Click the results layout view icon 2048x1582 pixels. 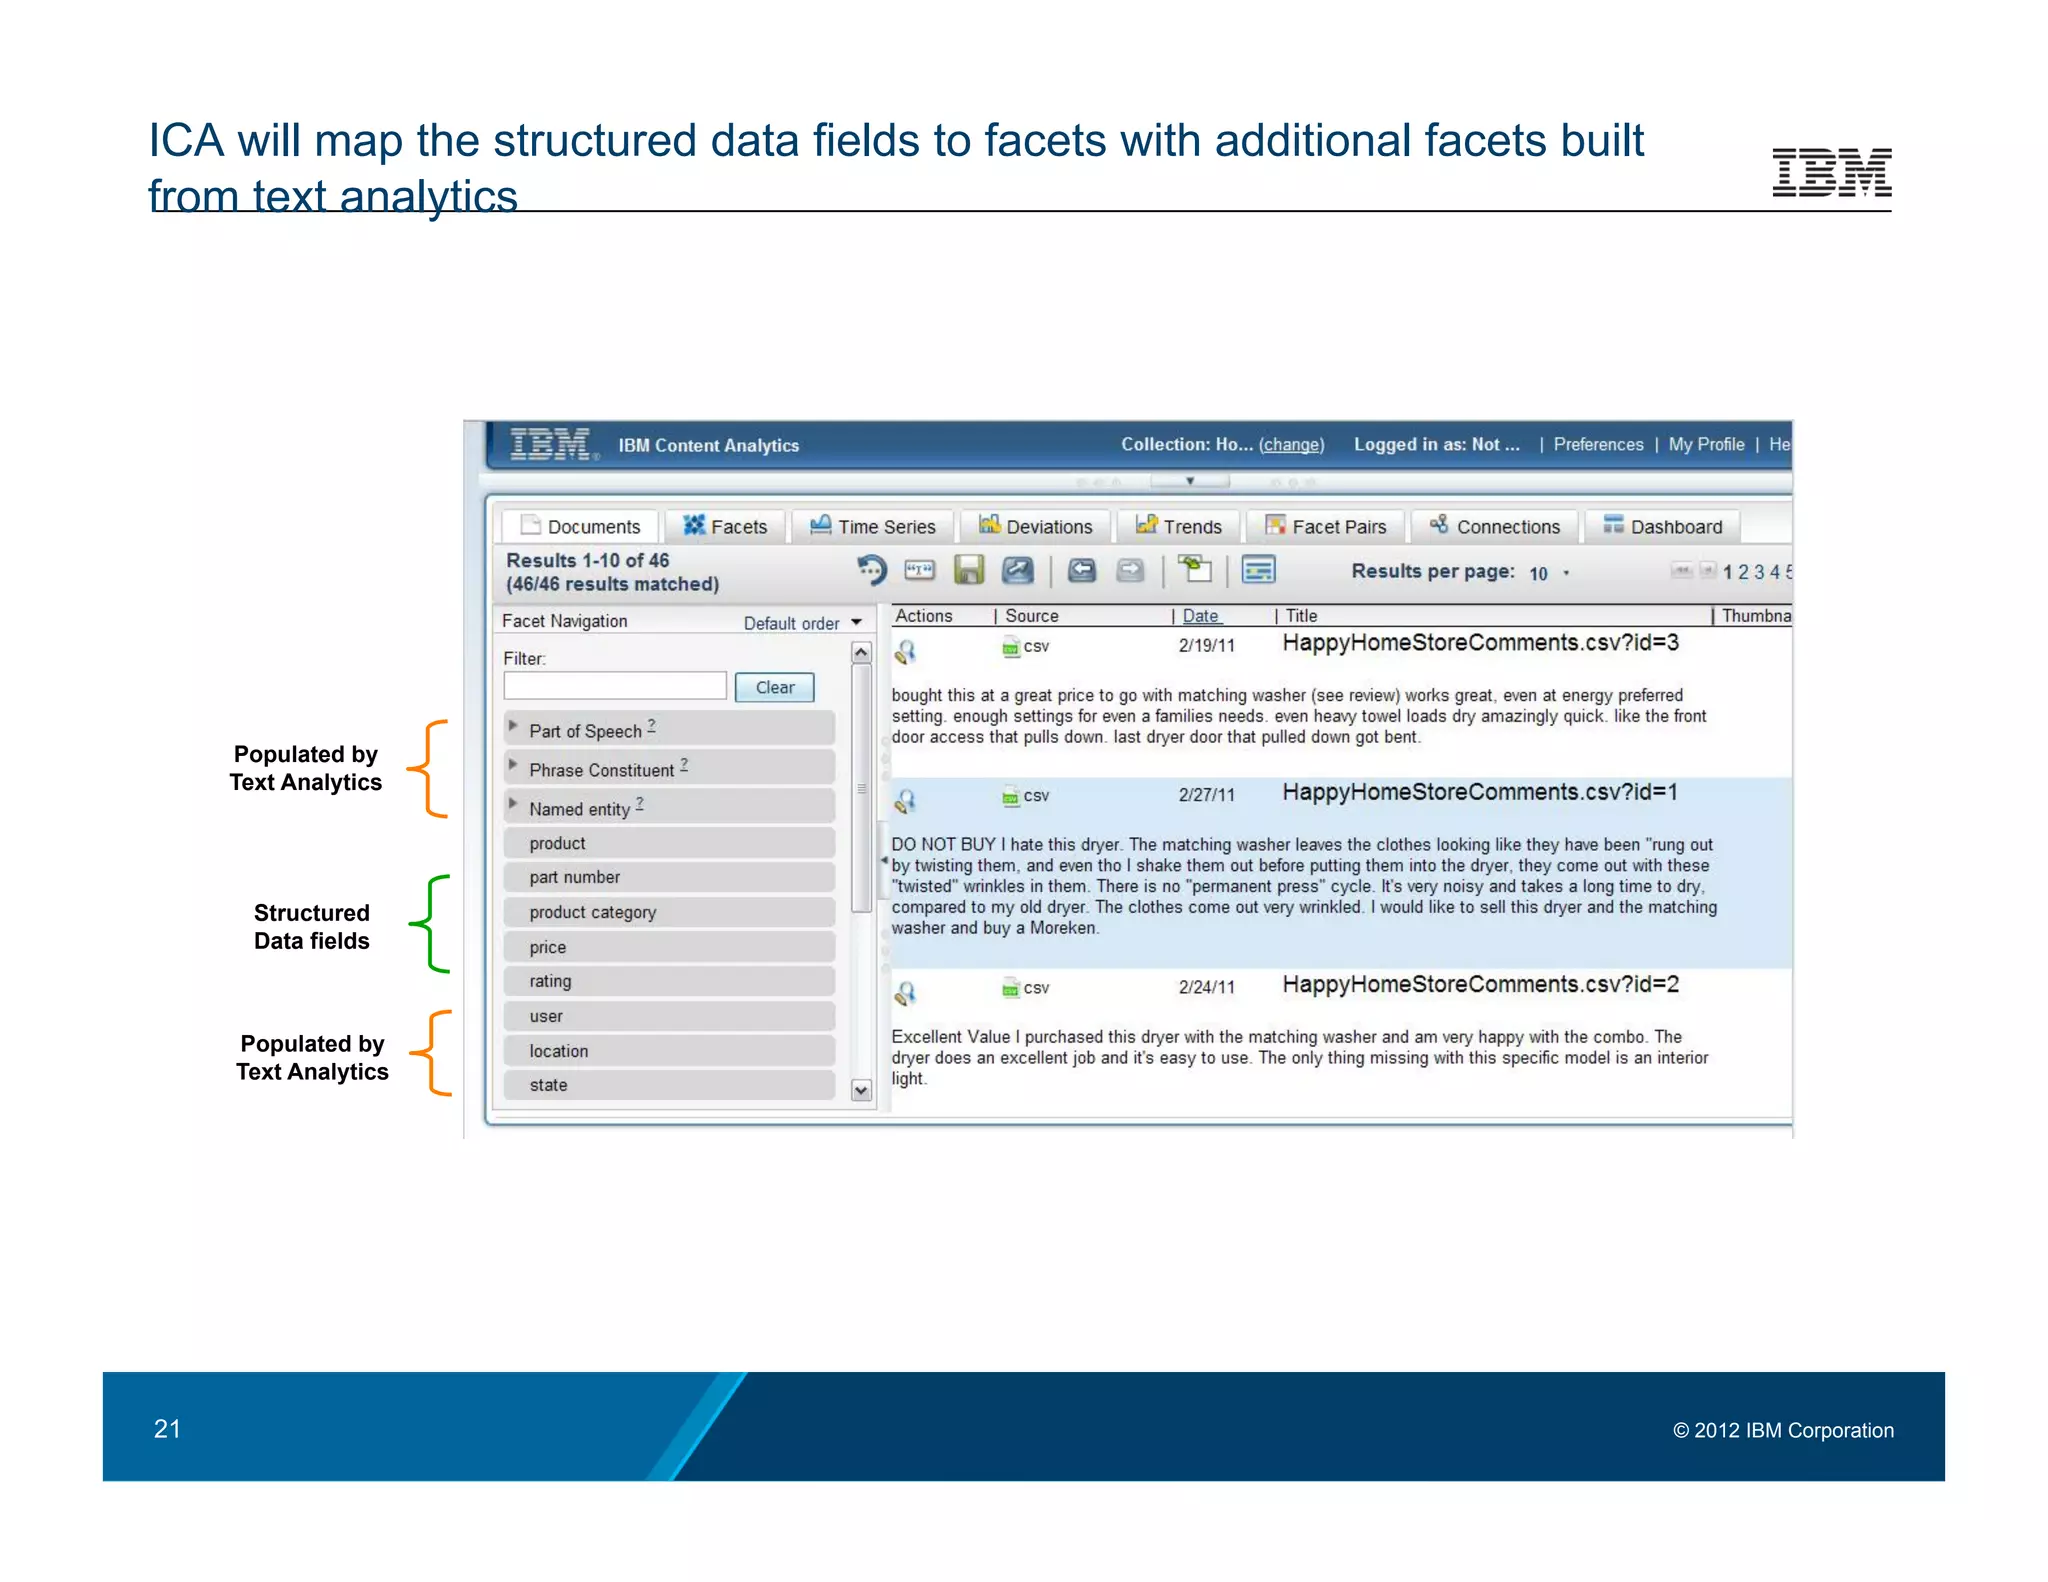1258,569
